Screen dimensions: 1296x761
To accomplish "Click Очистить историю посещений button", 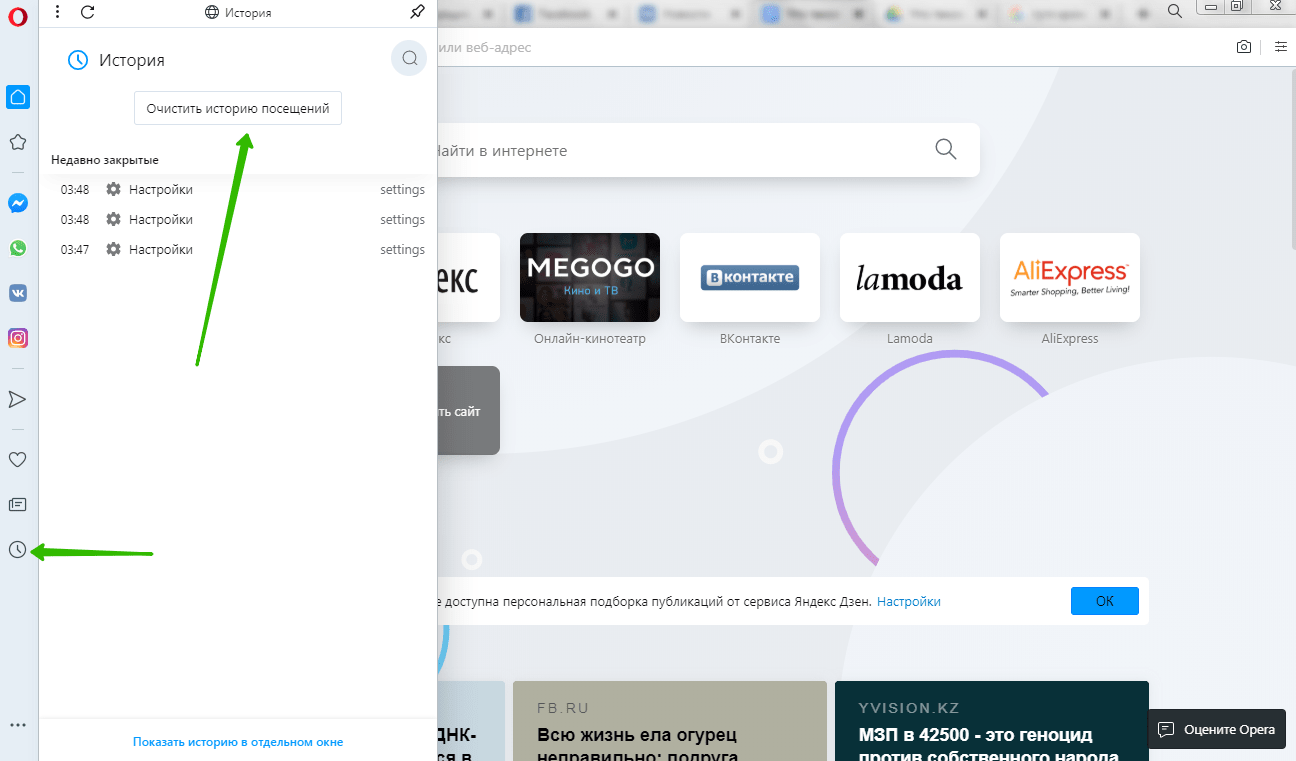I will [x=238, y=108].
